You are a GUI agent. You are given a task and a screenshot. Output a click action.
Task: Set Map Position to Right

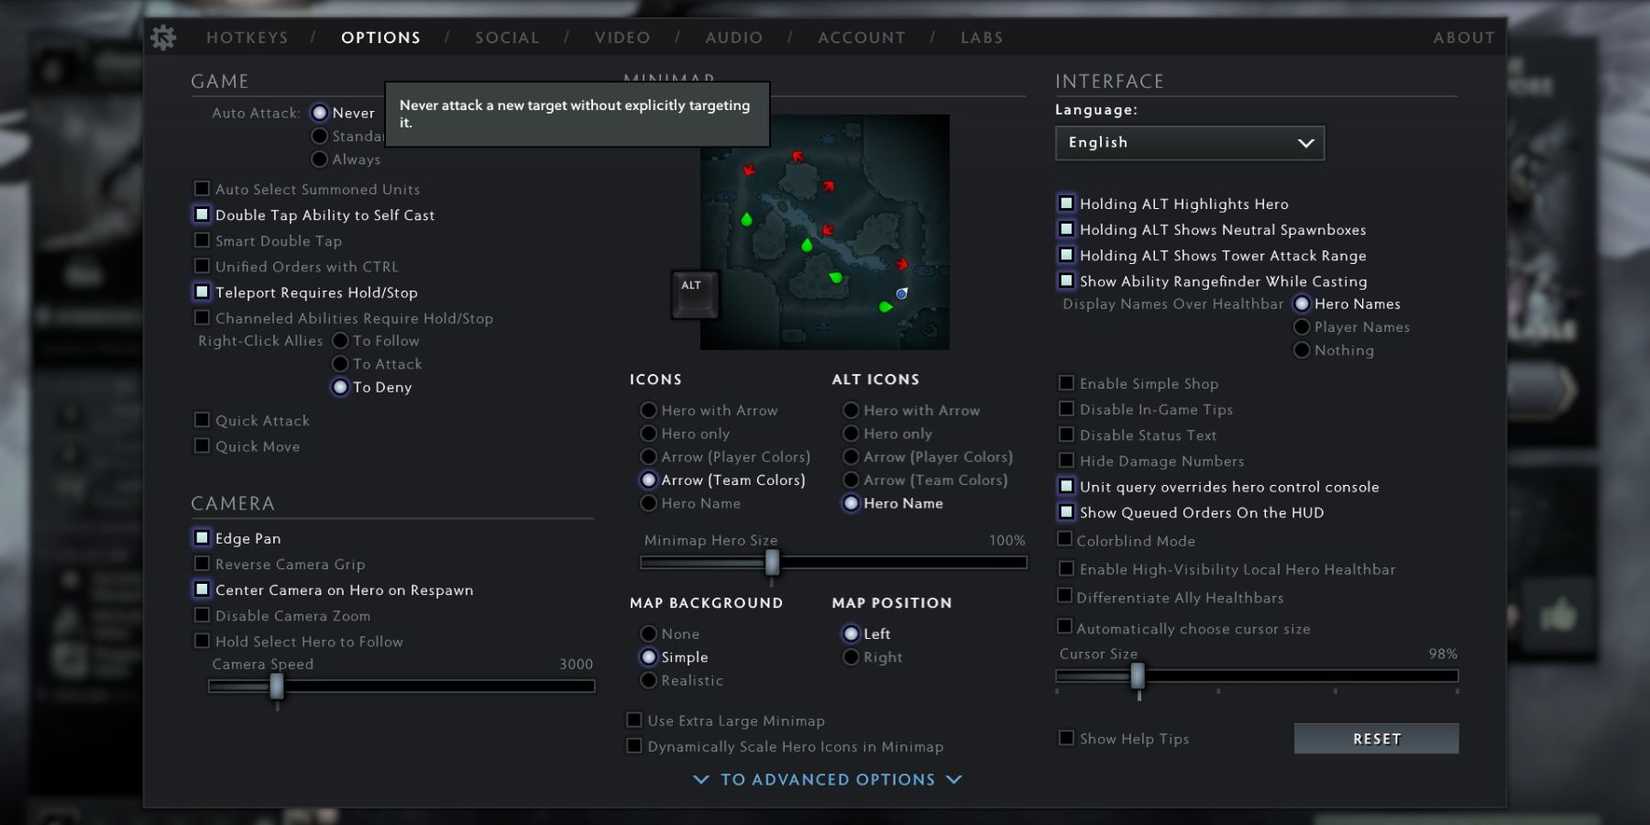coord(851,657)
